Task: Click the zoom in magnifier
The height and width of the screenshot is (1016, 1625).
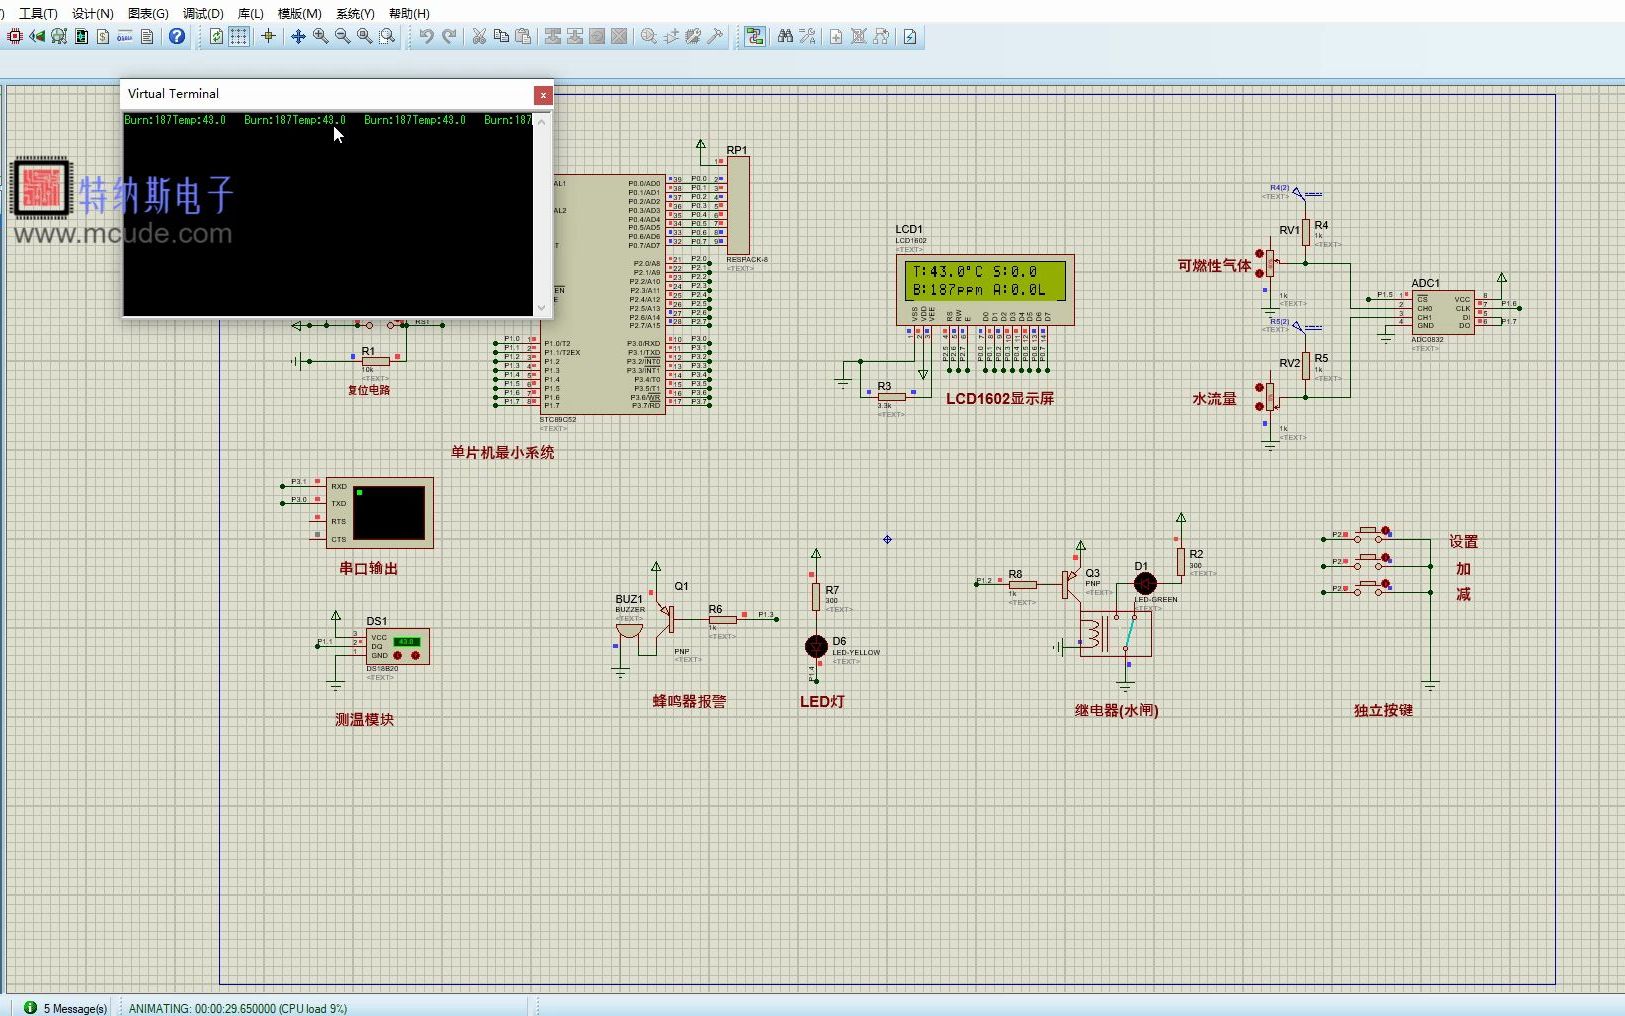Action: coord(320,36)
